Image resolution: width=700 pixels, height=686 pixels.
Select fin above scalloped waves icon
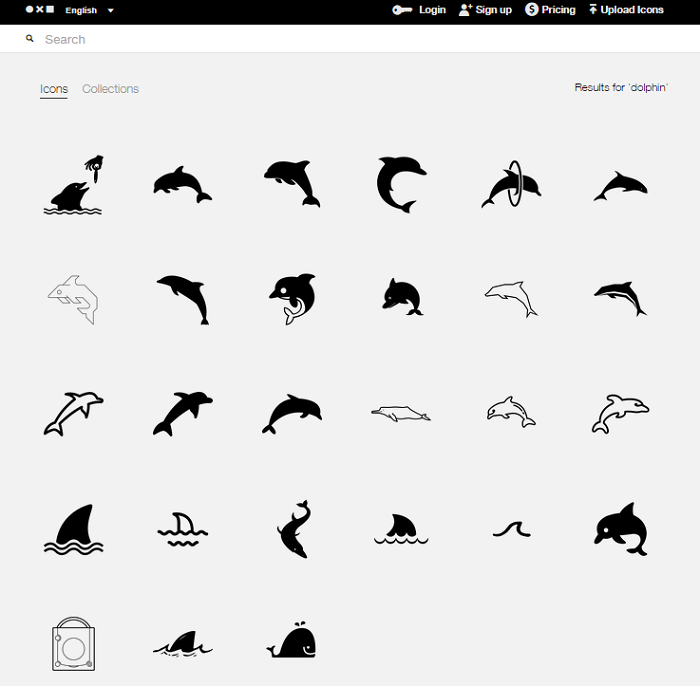(401, 529)
